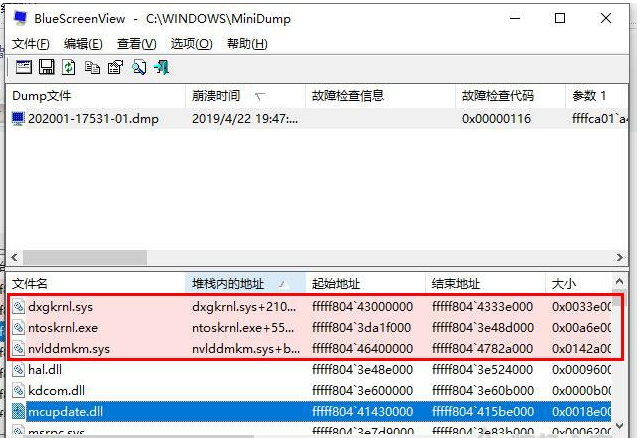Sort by the 起始地址 column header

(365, 283)
